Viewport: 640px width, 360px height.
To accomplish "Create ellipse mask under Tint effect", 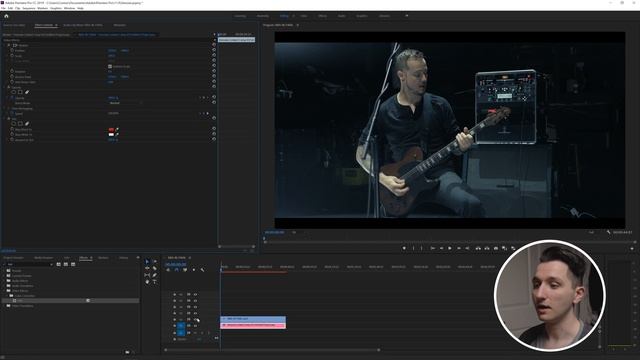I will (x=13, y=124).
